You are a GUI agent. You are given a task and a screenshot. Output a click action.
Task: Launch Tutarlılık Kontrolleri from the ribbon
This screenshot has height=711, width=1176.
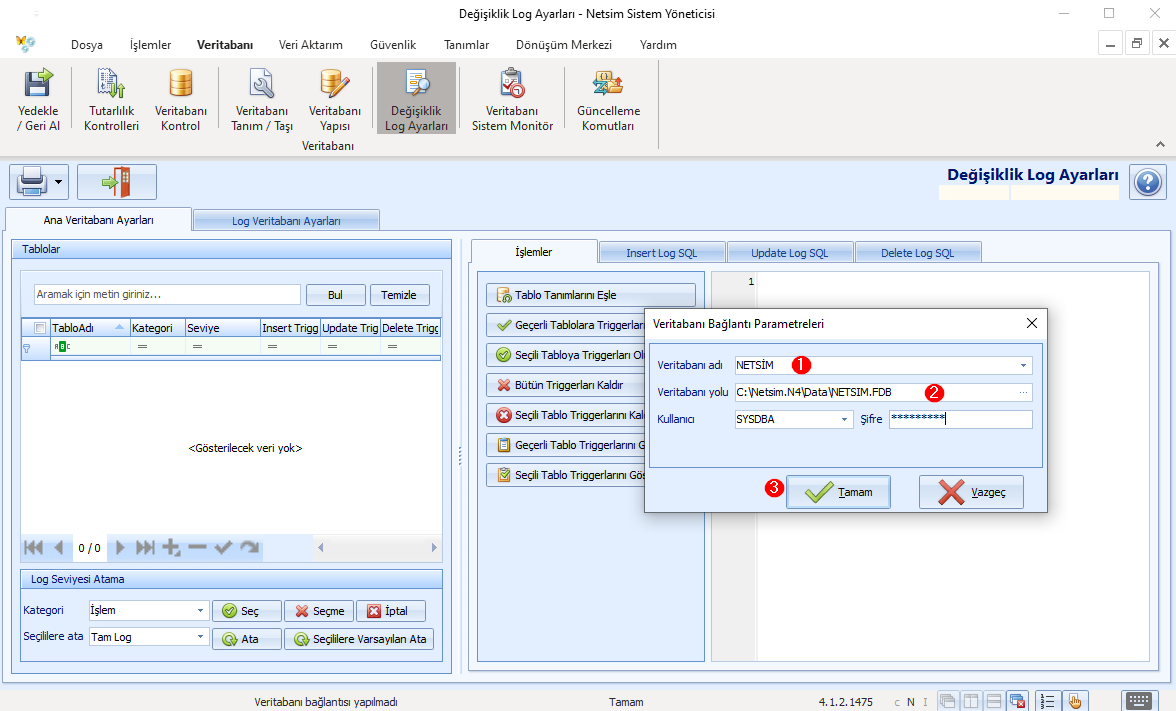click(x=111, y=100)
